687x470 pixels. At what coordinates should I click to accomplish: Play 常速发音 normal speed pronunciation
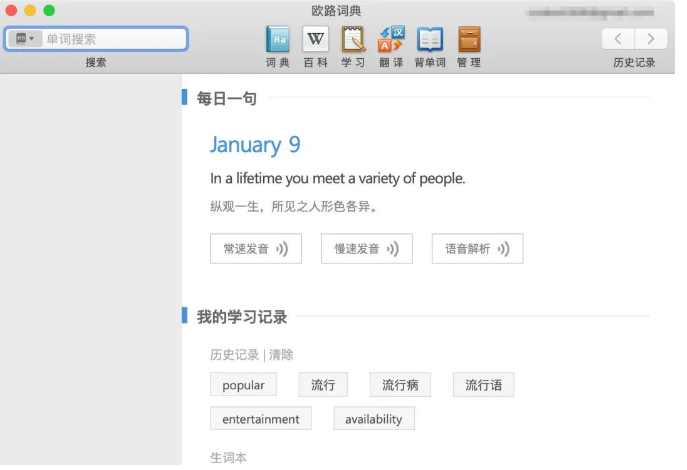[256, 249]
